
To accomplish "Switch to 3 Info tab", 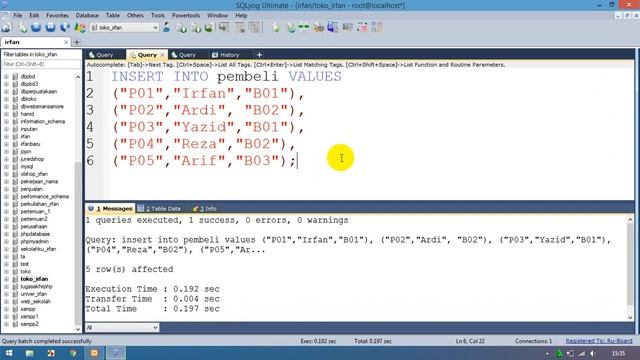I will coord(204,209).
